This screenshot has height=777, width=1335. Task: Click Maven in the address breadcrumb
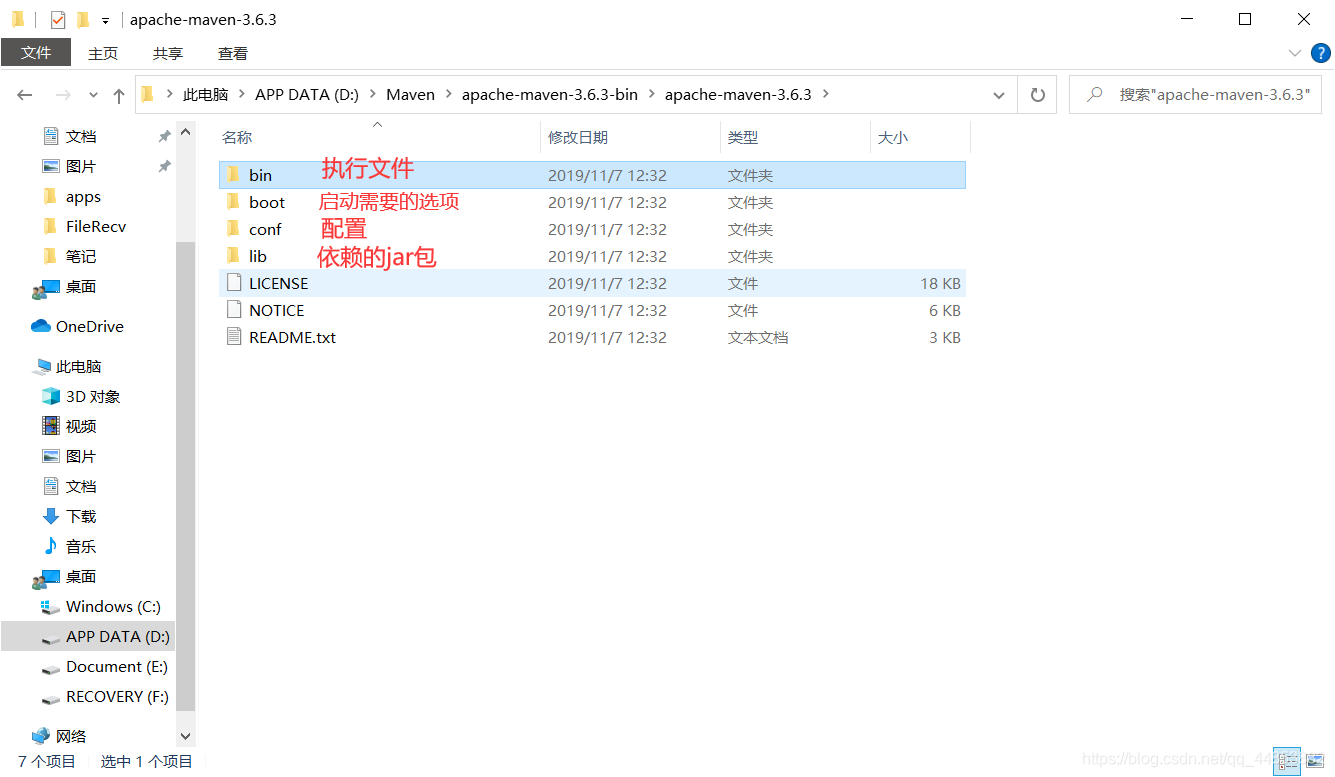point(411,94)
